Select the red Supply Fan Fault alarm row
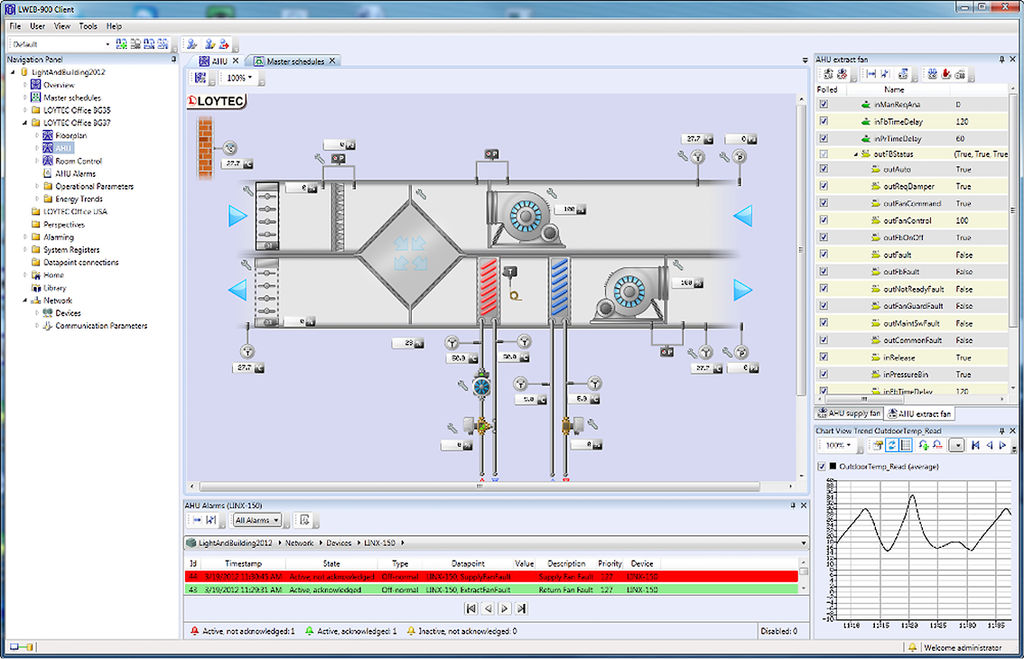This screenshot has height=659, width=1024. pyautogui.click(x=491, y=577)
